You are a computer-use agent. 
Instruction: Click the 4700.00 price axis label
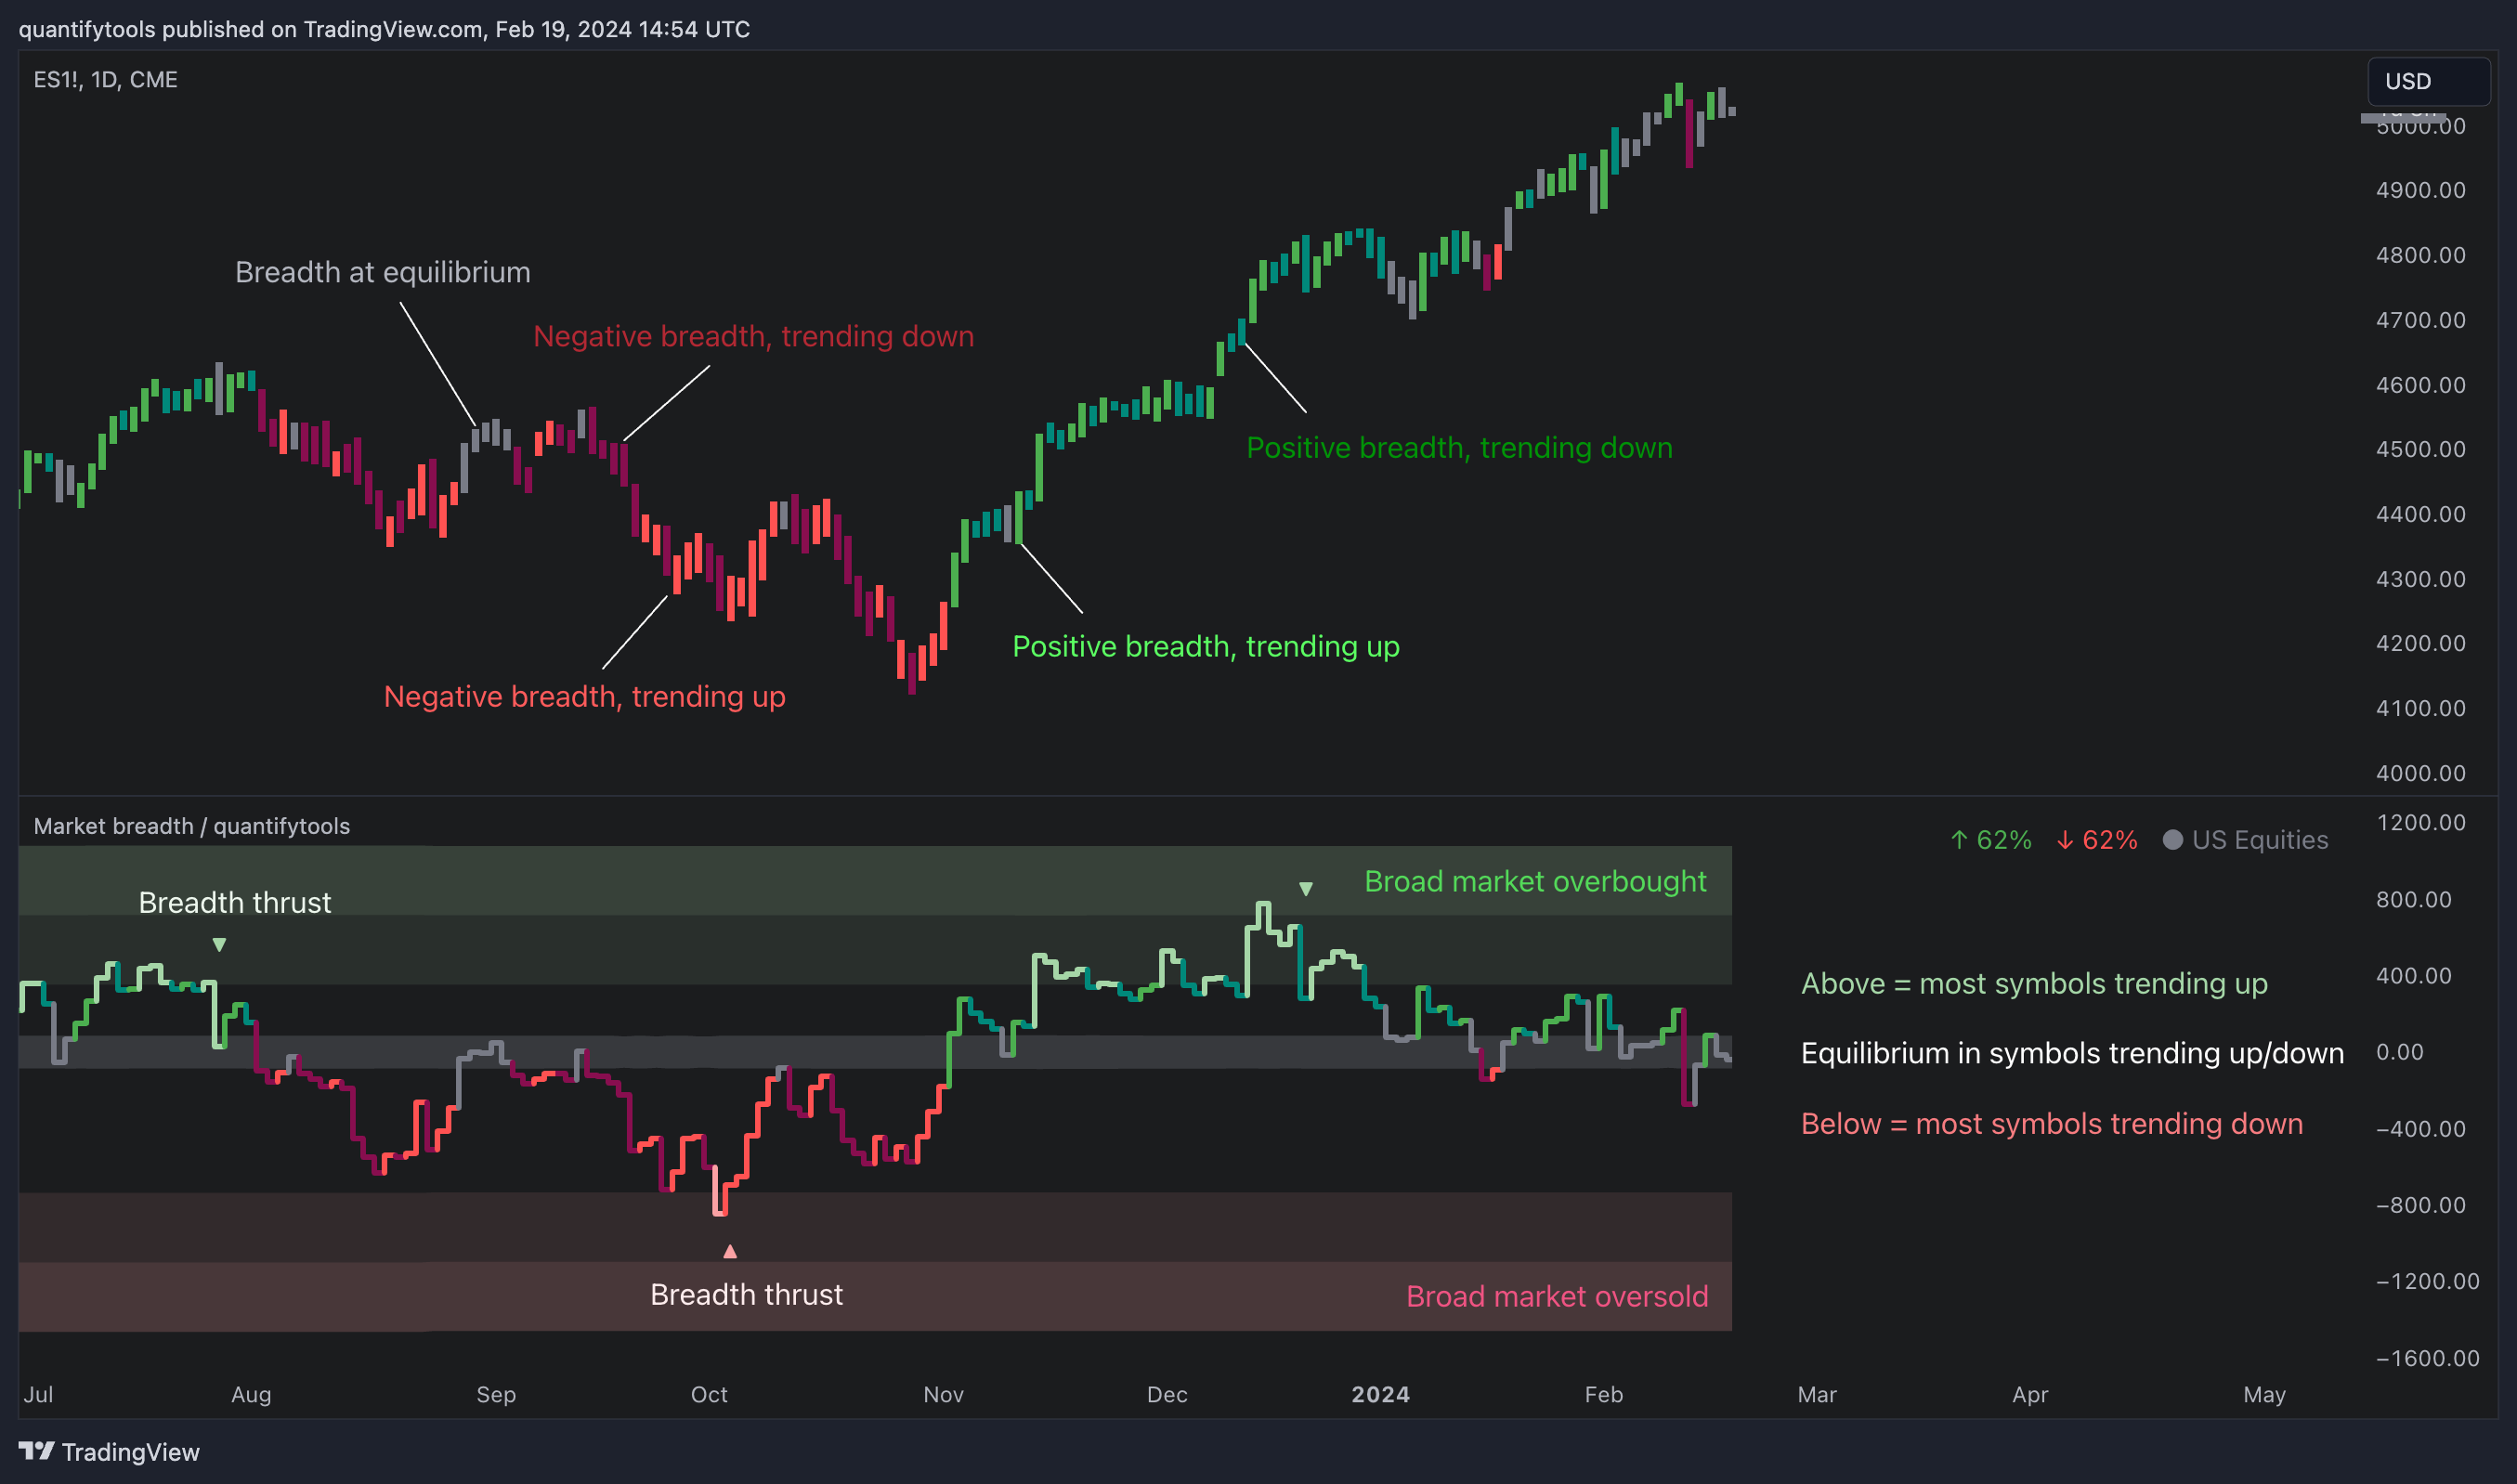2420,320
